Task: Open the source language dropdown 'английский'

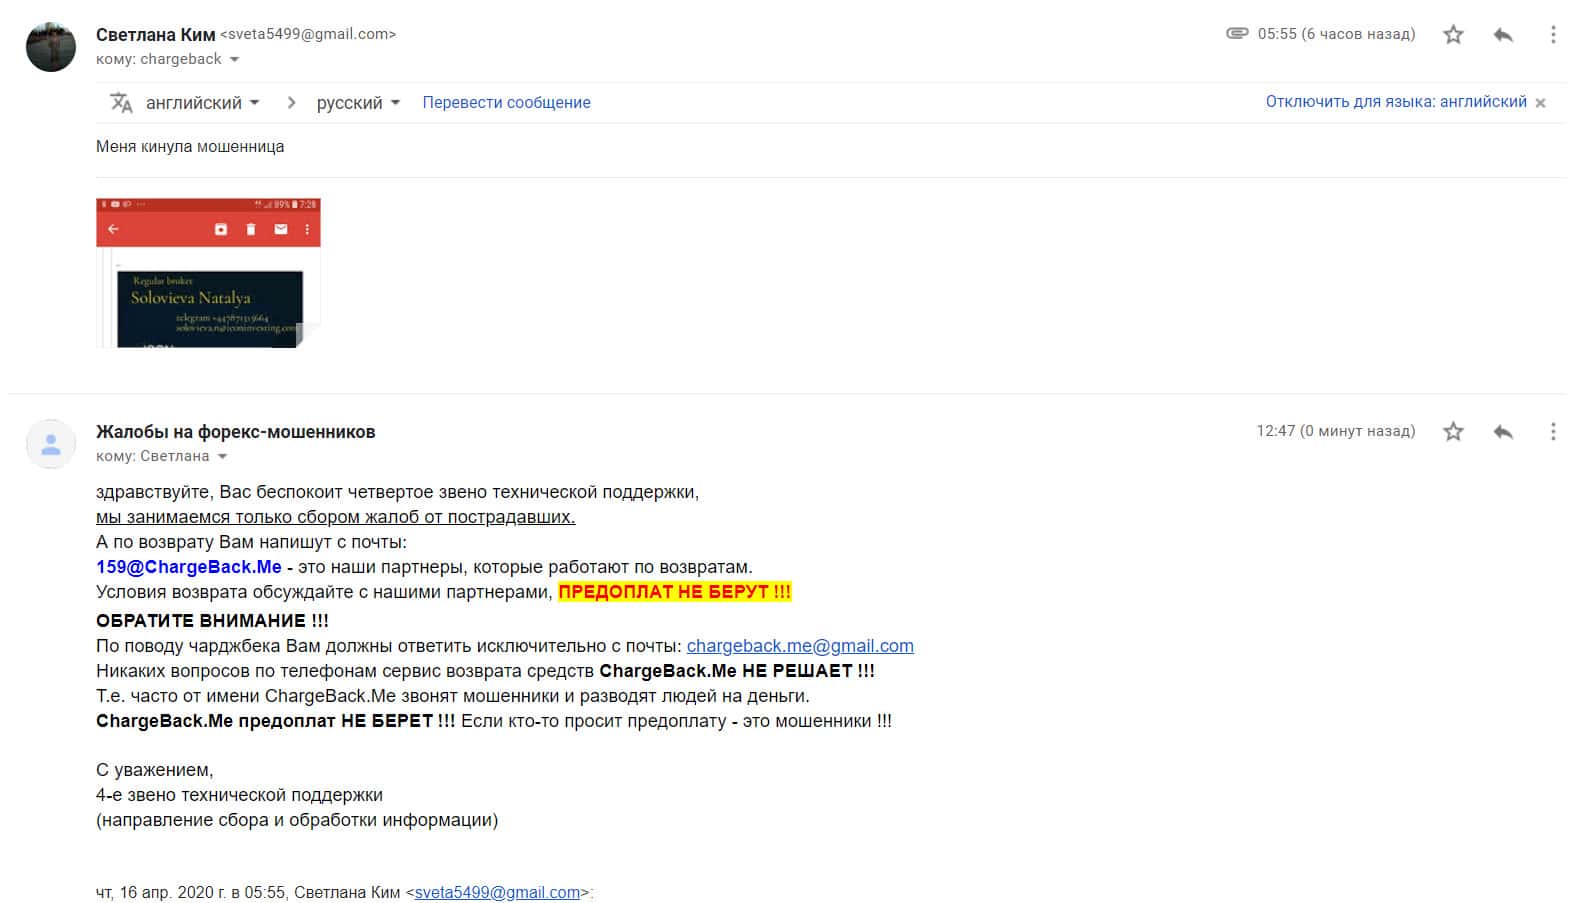Action: click(203, 103)
